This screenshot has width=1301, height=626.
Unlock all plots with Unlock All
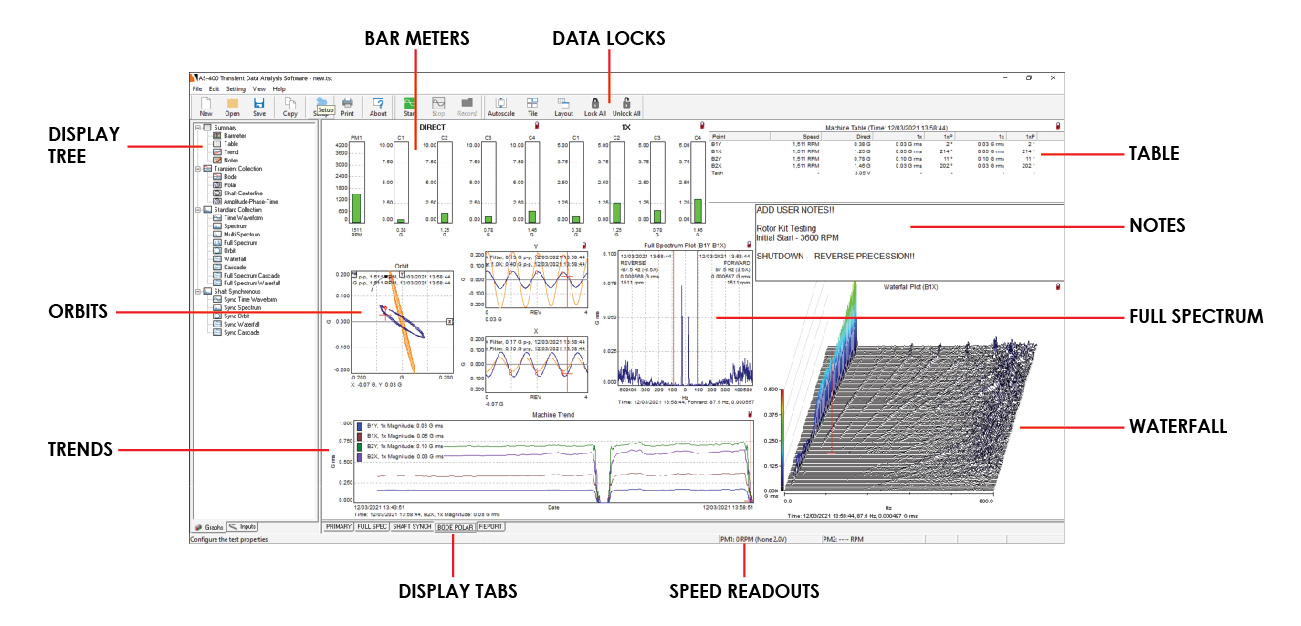(626, 107)
